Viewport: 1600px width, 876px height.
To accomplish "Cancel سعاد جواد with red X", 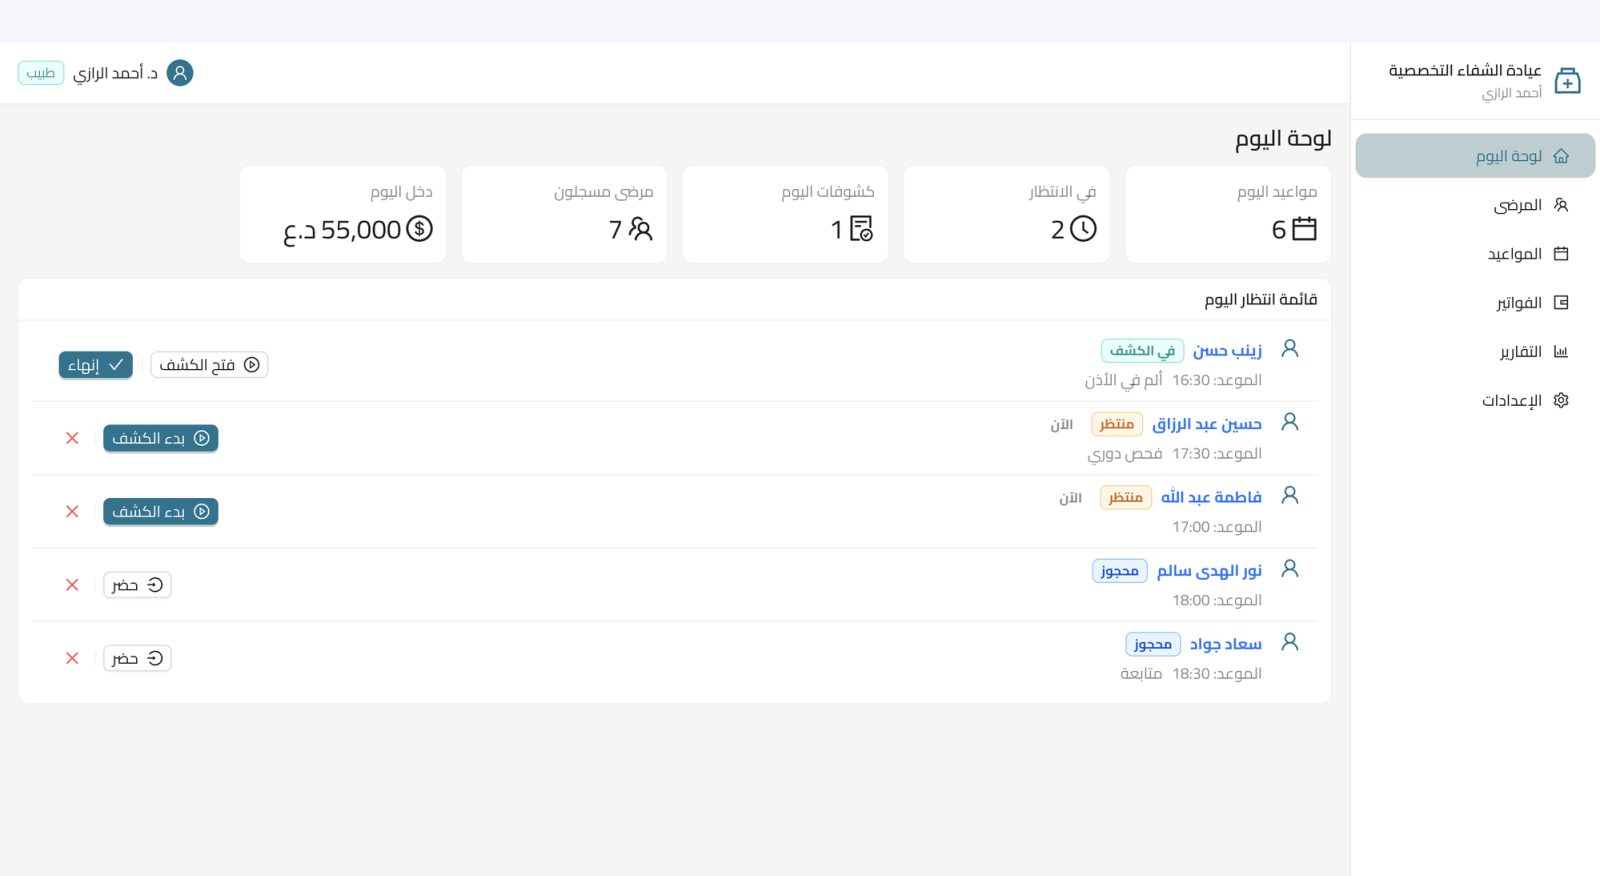I will coord(72,658).
